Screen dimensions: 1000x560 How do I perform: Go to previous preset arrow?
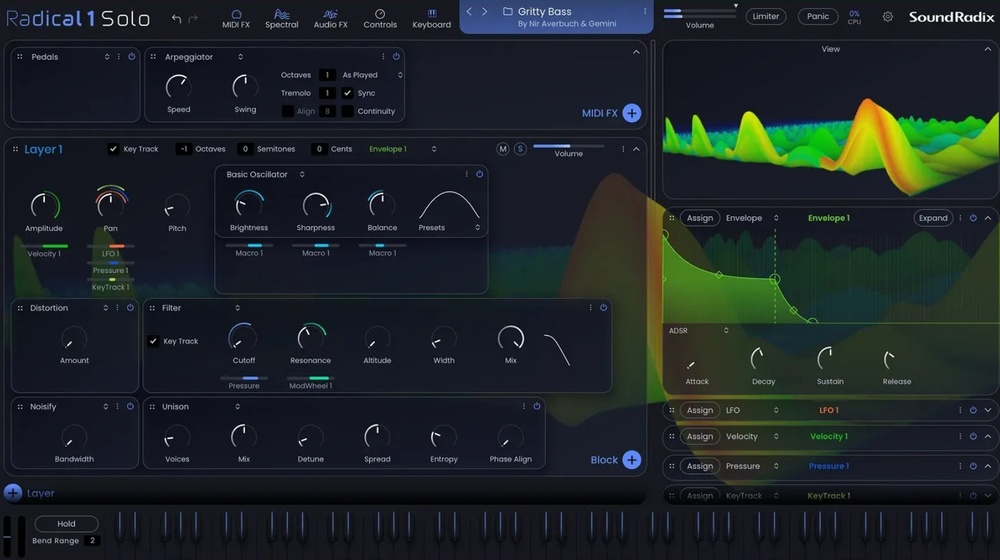pos(469,11)
